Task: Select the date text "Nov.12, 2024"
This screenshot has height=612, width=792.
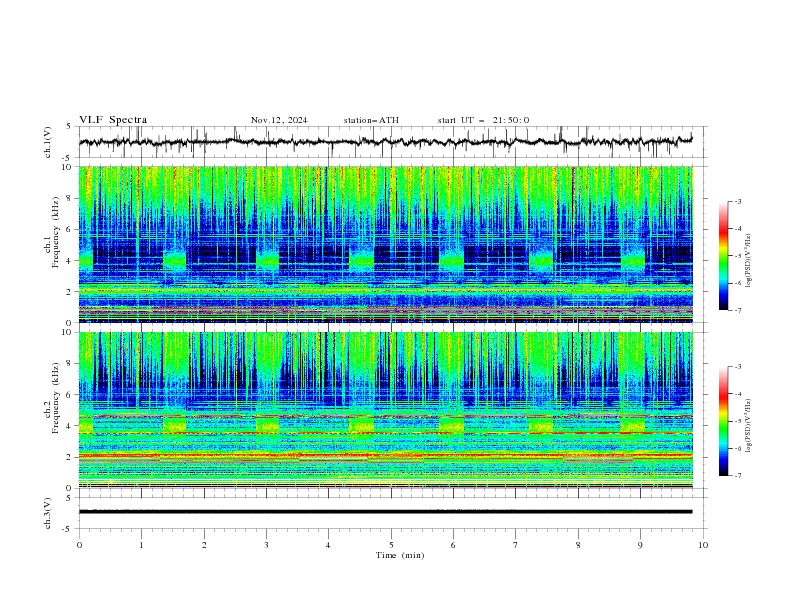Action: point(279,120)
